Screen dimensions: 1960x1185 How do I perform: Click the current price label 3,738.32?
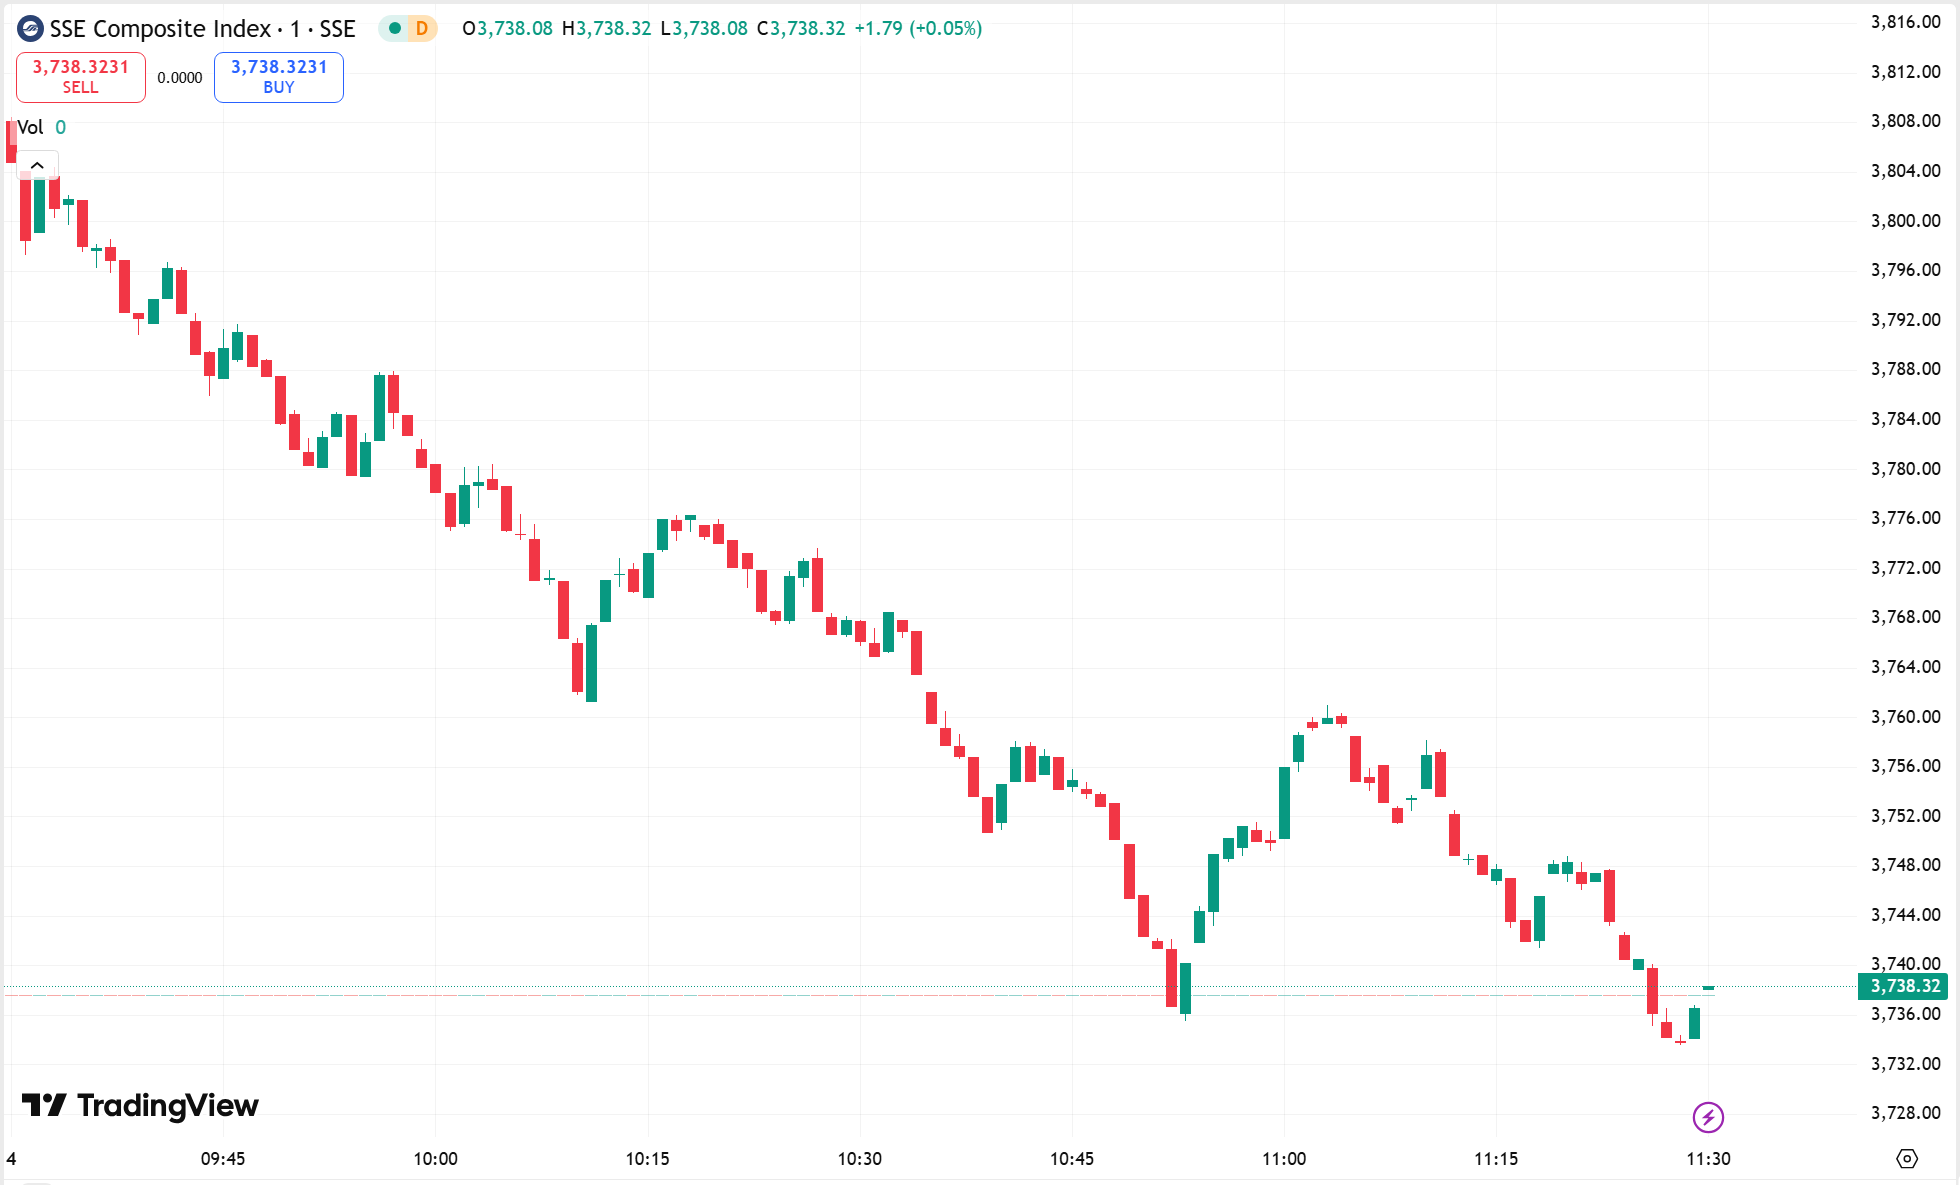pos(1905,986)
